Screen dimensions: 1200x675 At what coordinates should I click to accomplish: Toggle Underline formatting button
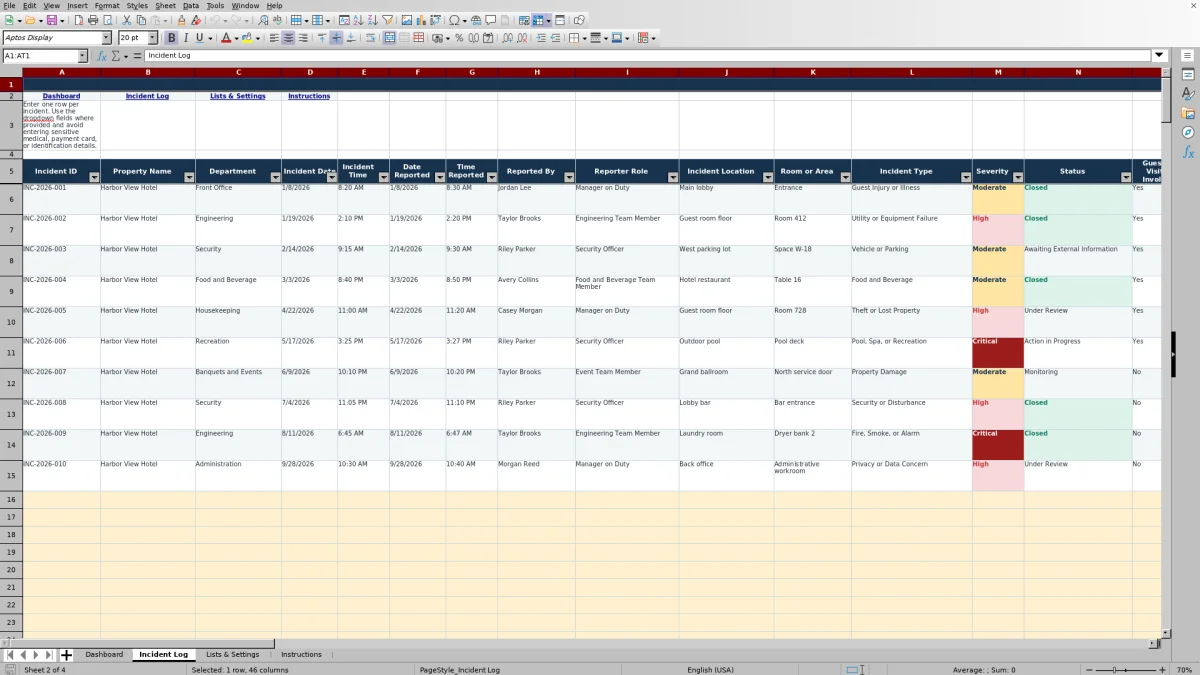[x=199, y=38]
